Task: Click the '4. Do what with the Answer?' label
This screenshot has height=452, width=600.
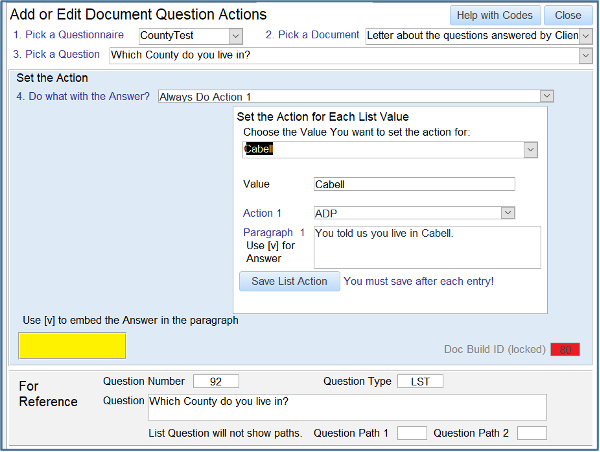Action: click(83, 96)
